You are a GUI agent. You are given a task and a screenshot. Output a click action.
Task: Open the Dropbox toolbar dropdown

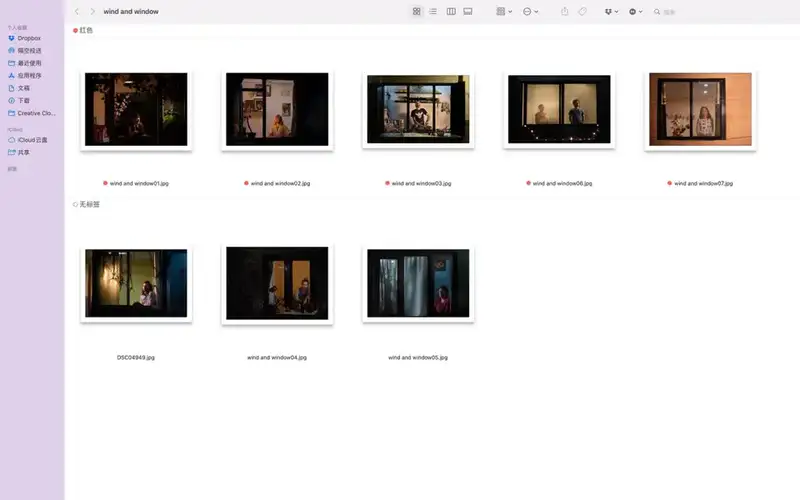(x=611, y=11)
